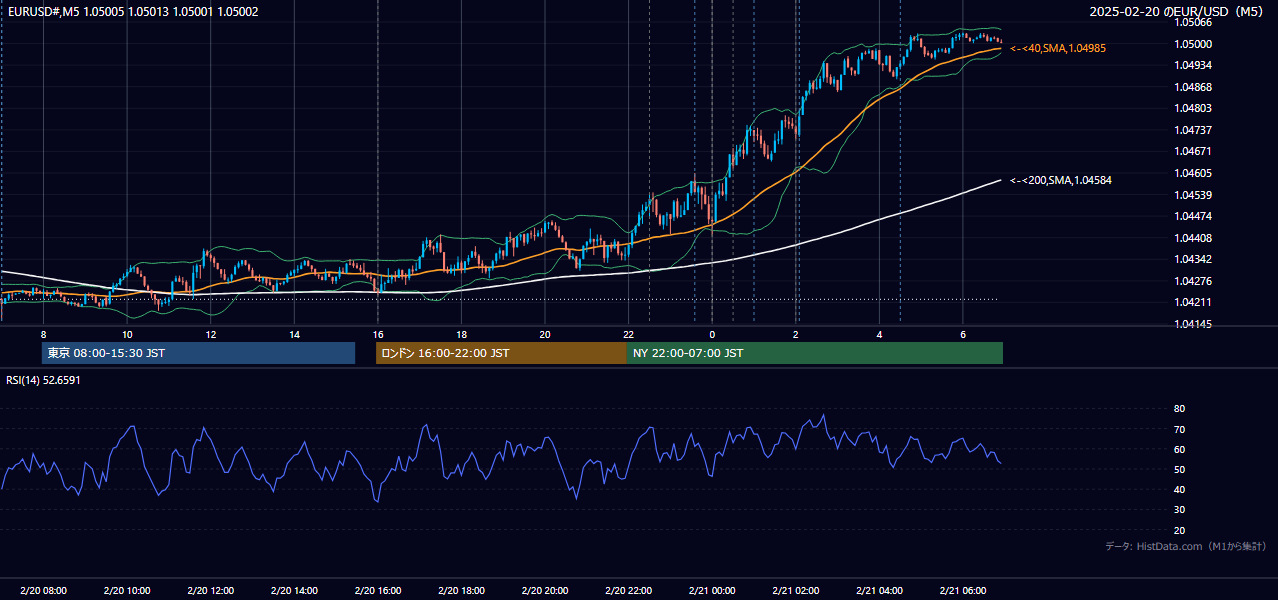Click the RSI(14) 52.6591 indicator label
This screenshot has height=600, width=1278.
43,380
